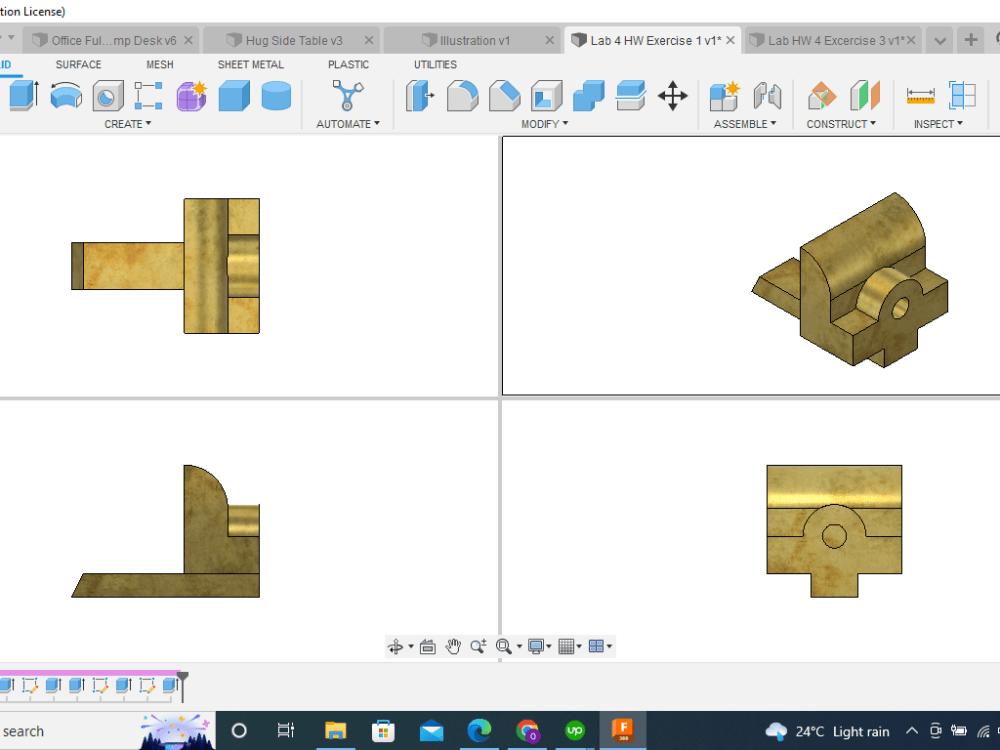Select the Measure tool

click(x=920, y=96)
